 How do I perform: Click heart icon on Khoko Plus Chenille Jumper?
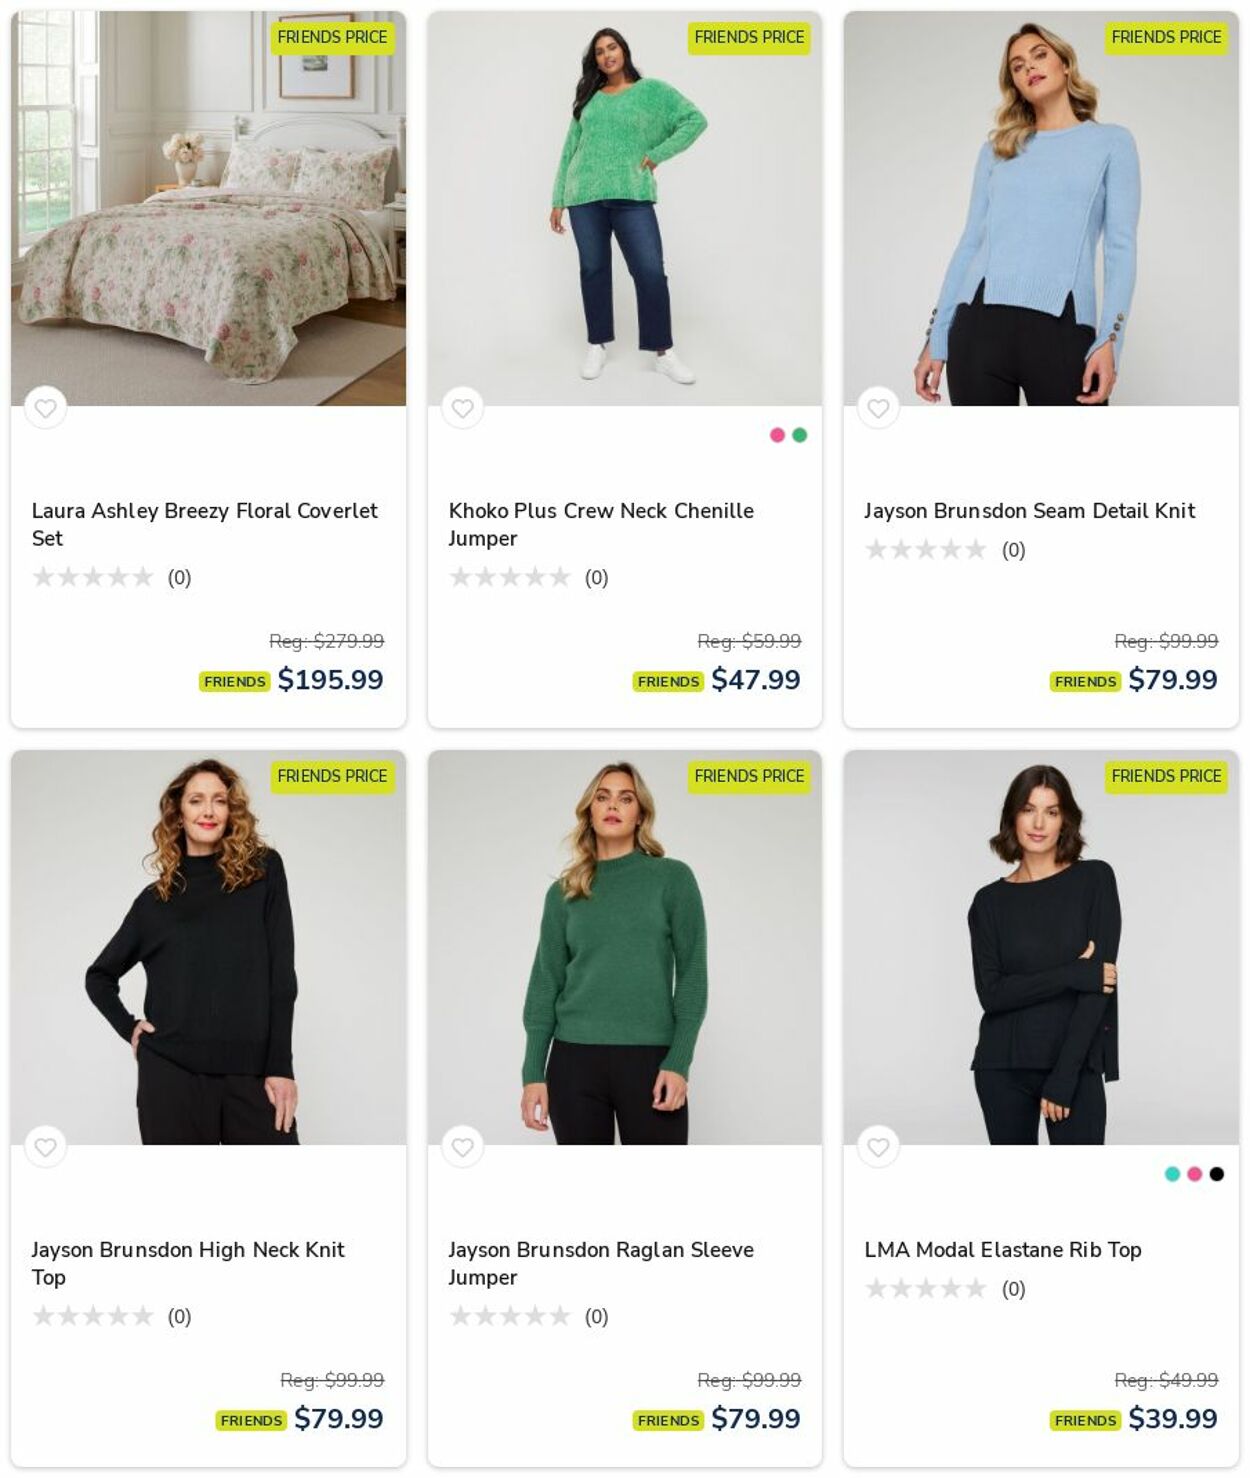pos(462,408)
